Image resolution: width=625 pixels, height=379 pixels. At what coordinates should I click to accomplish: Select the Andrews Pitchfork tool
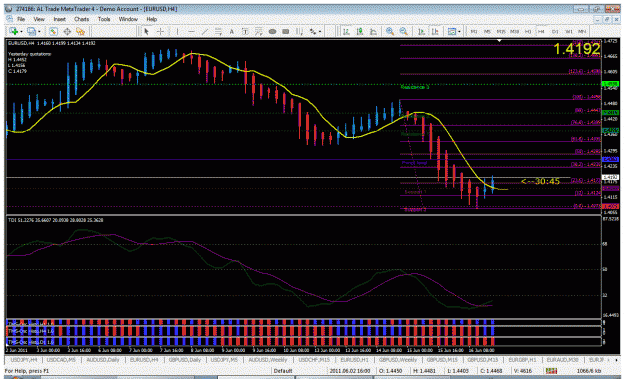point(299,31)
